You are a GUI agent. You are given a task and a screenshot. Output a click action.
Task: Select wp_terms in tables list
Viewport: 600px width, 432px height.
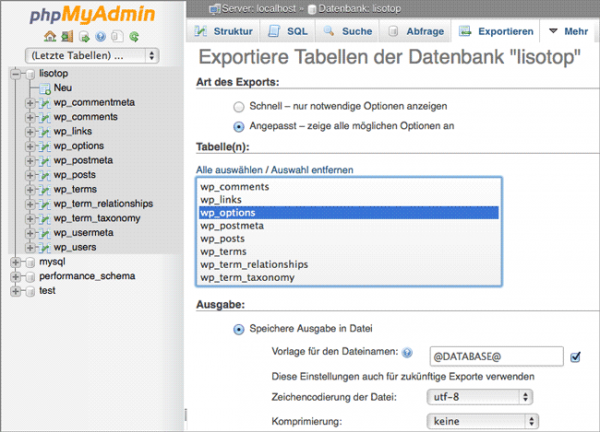349,252
